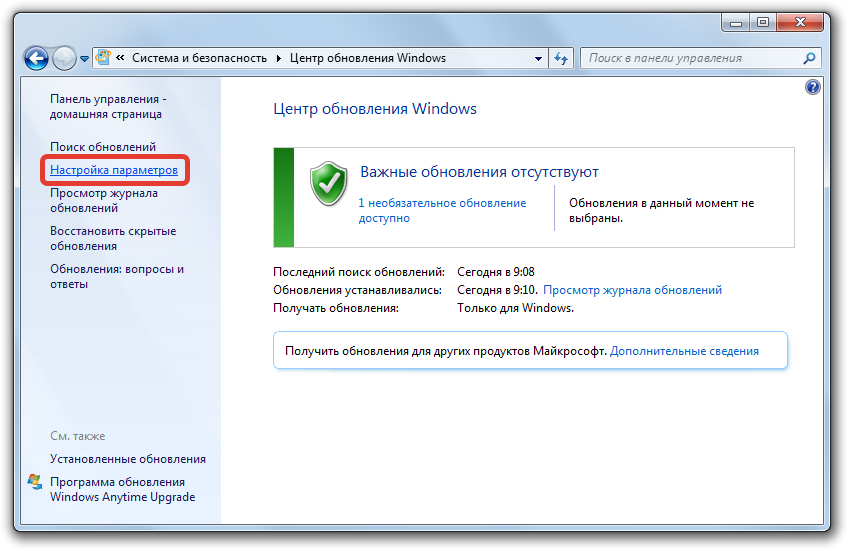Click Обновления в данный момент не выбраны text
Screen dimensions: 849x551
click(x=661, y=211)
